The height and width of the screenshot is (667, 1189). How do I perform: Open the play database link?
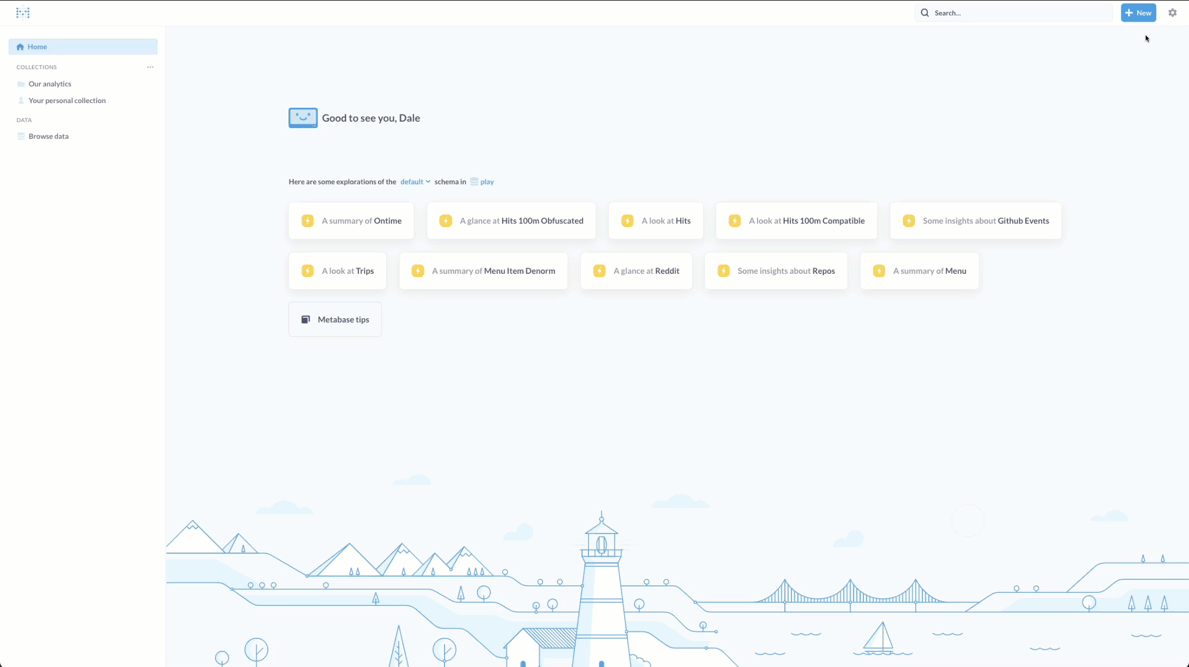coord(486,182)
